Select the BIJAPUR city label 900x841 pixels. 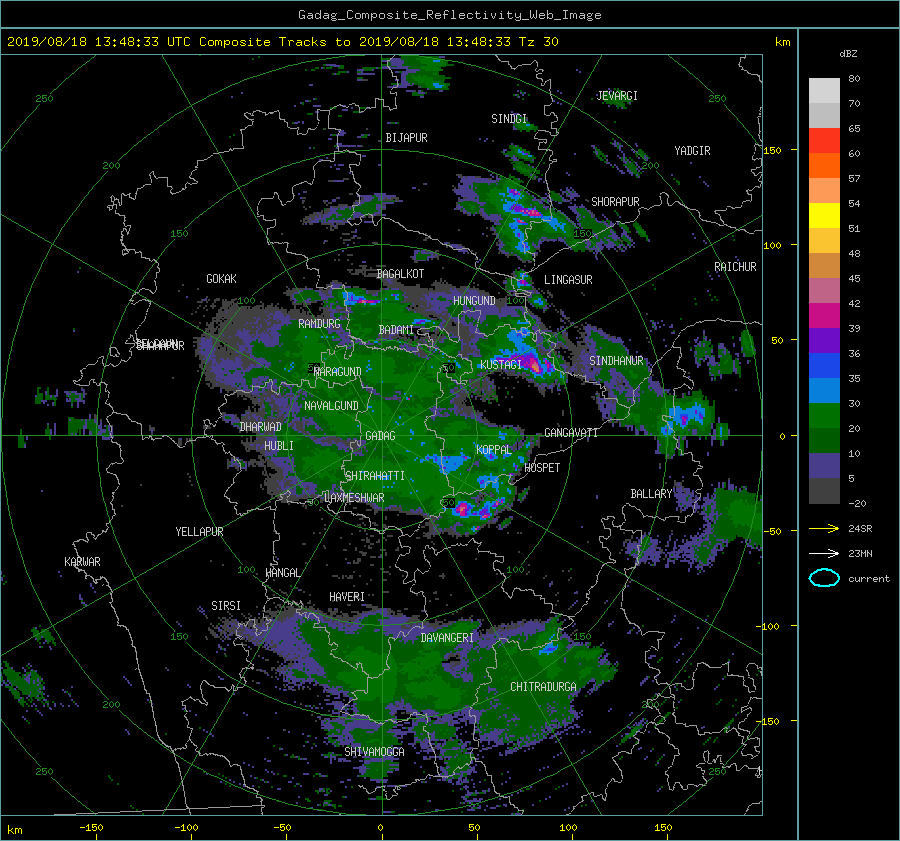tap(406, 138)
